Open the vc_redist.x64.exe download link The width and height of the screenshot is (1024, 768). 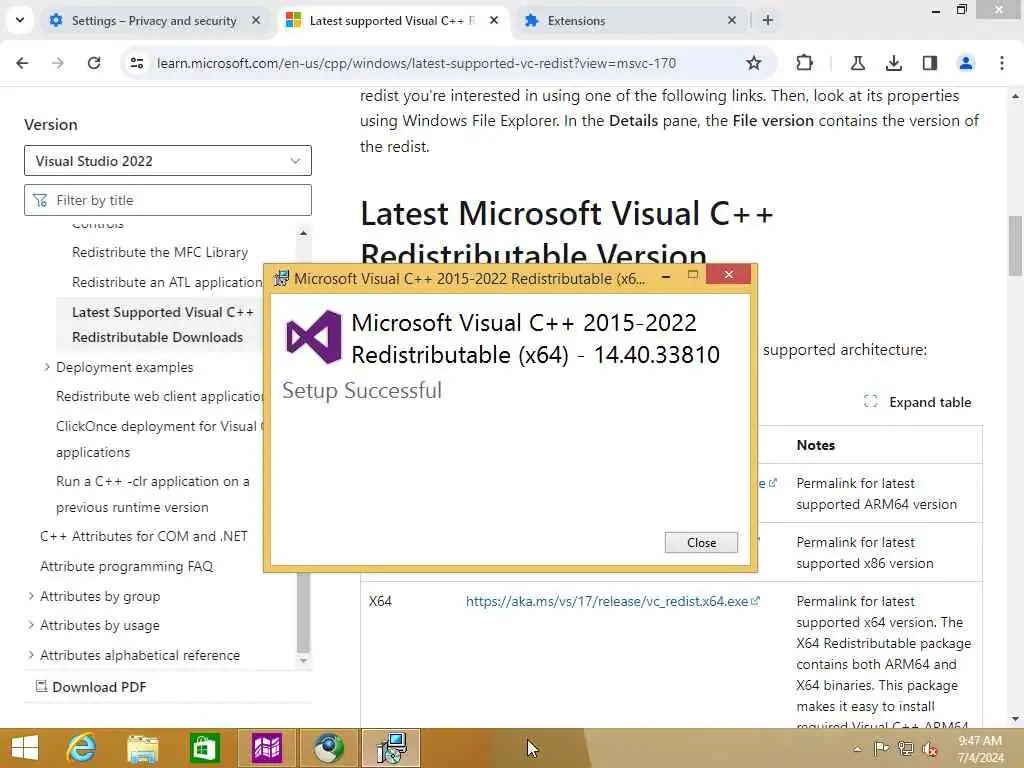(x=613, y=601)
